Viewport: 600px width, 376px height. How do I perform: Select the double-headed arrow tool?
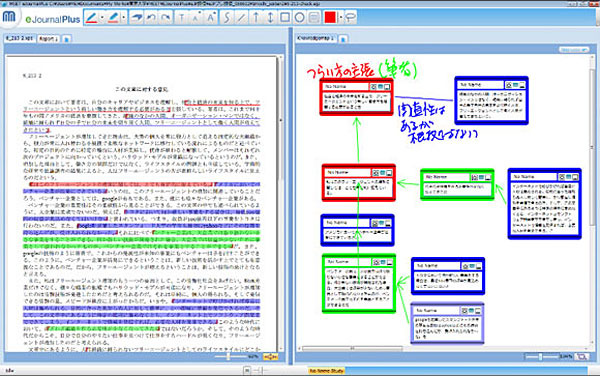point(270,18)
